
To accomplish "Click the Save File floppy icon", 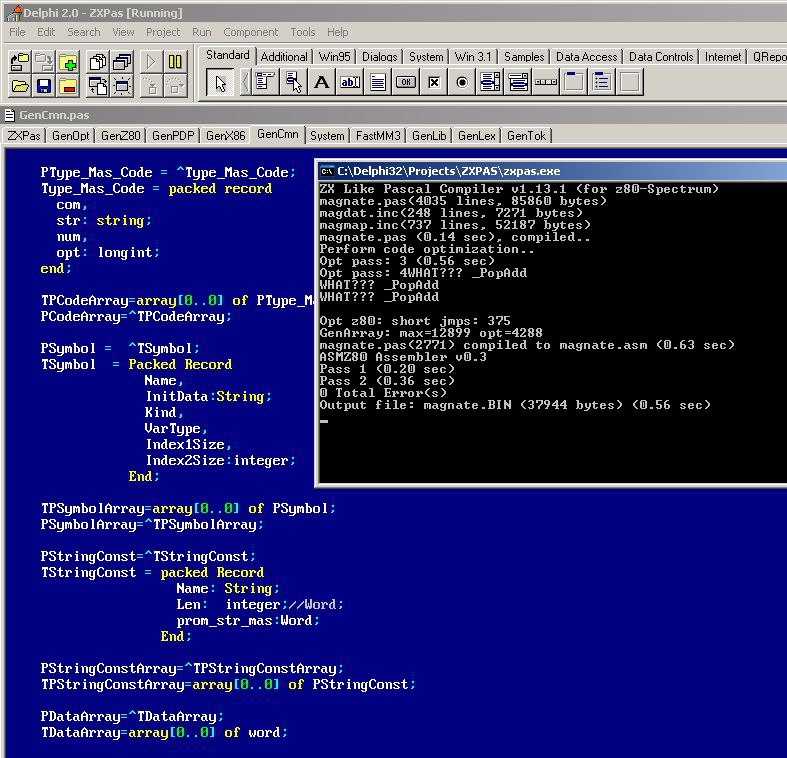I will coord(44,86).
